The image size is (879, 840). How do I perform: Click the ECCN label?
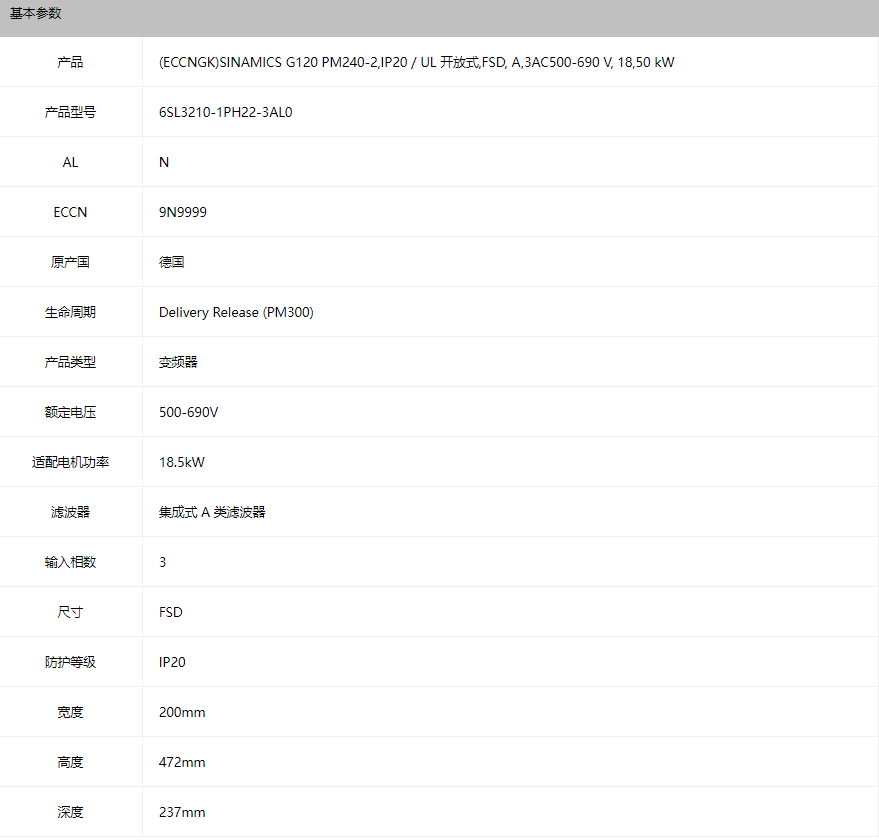[70, 212]
